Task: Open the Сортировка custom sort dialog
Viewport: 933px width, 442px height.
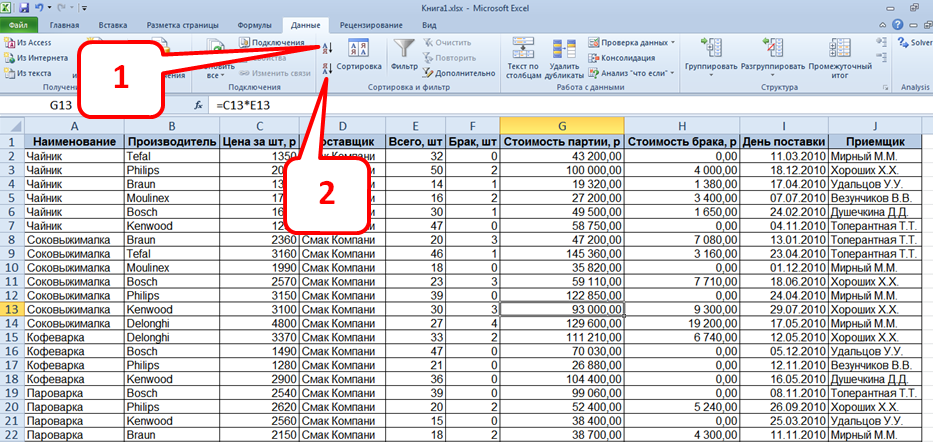Action: 359,55
